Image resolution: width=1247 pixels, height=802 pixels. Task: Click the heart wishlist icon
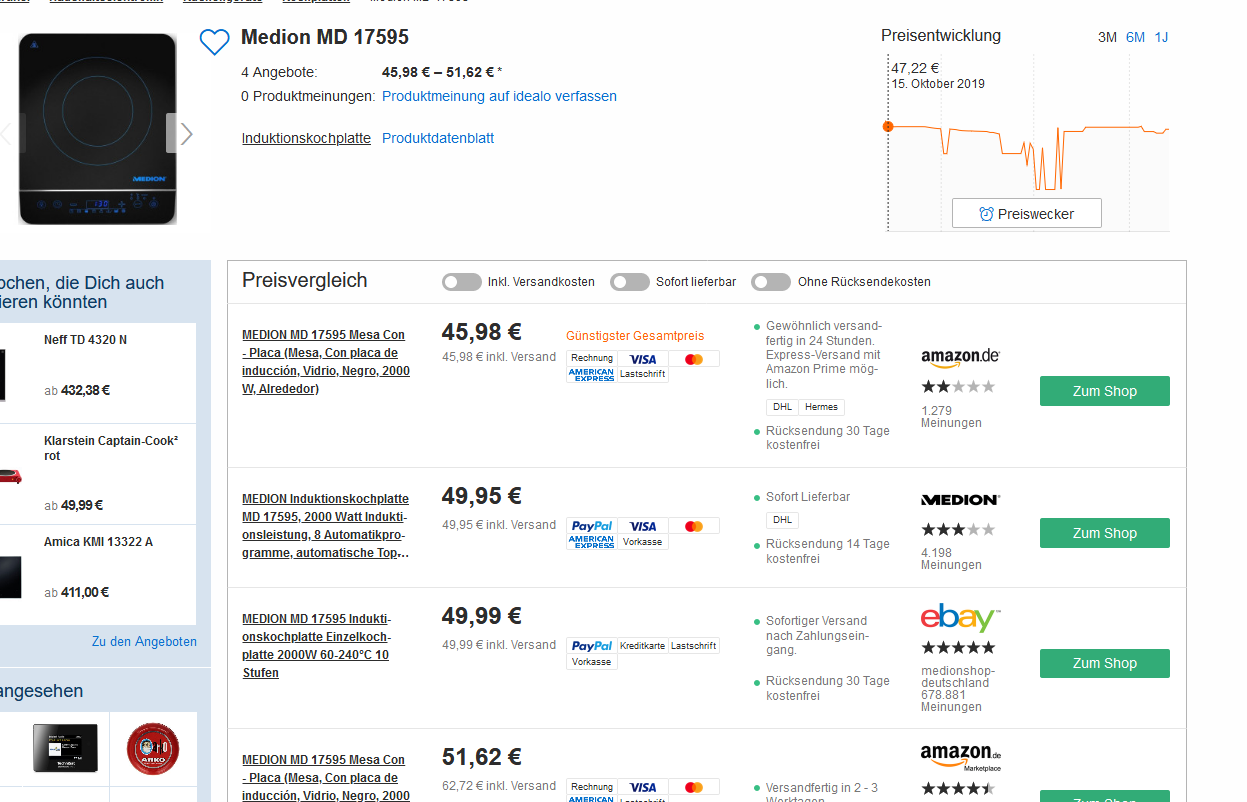coord(214,42)
